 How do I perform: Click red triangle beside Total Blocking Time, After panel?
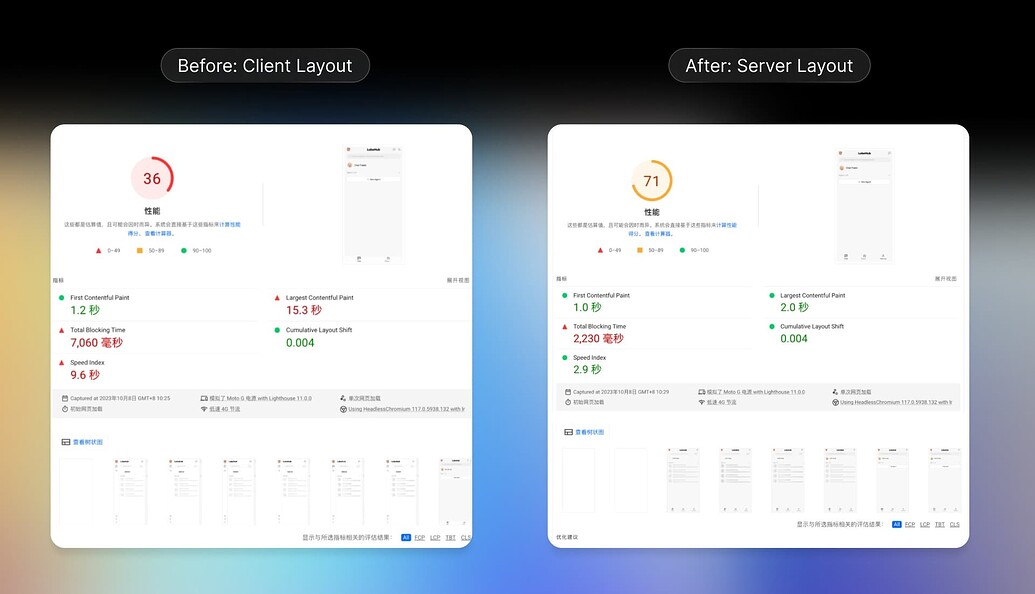(564, 327)
